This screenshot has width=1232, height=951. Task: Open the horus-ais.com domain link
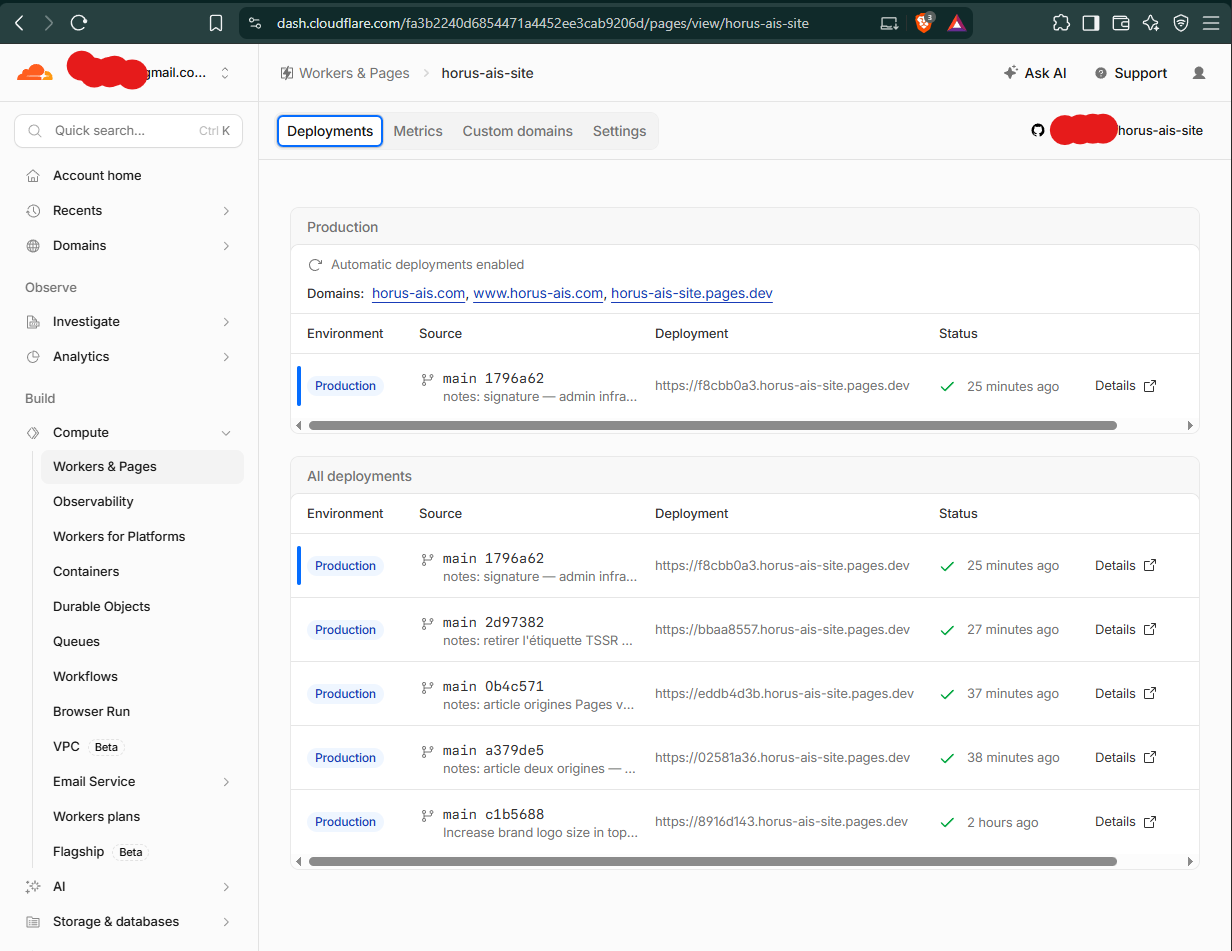point(418,293)
